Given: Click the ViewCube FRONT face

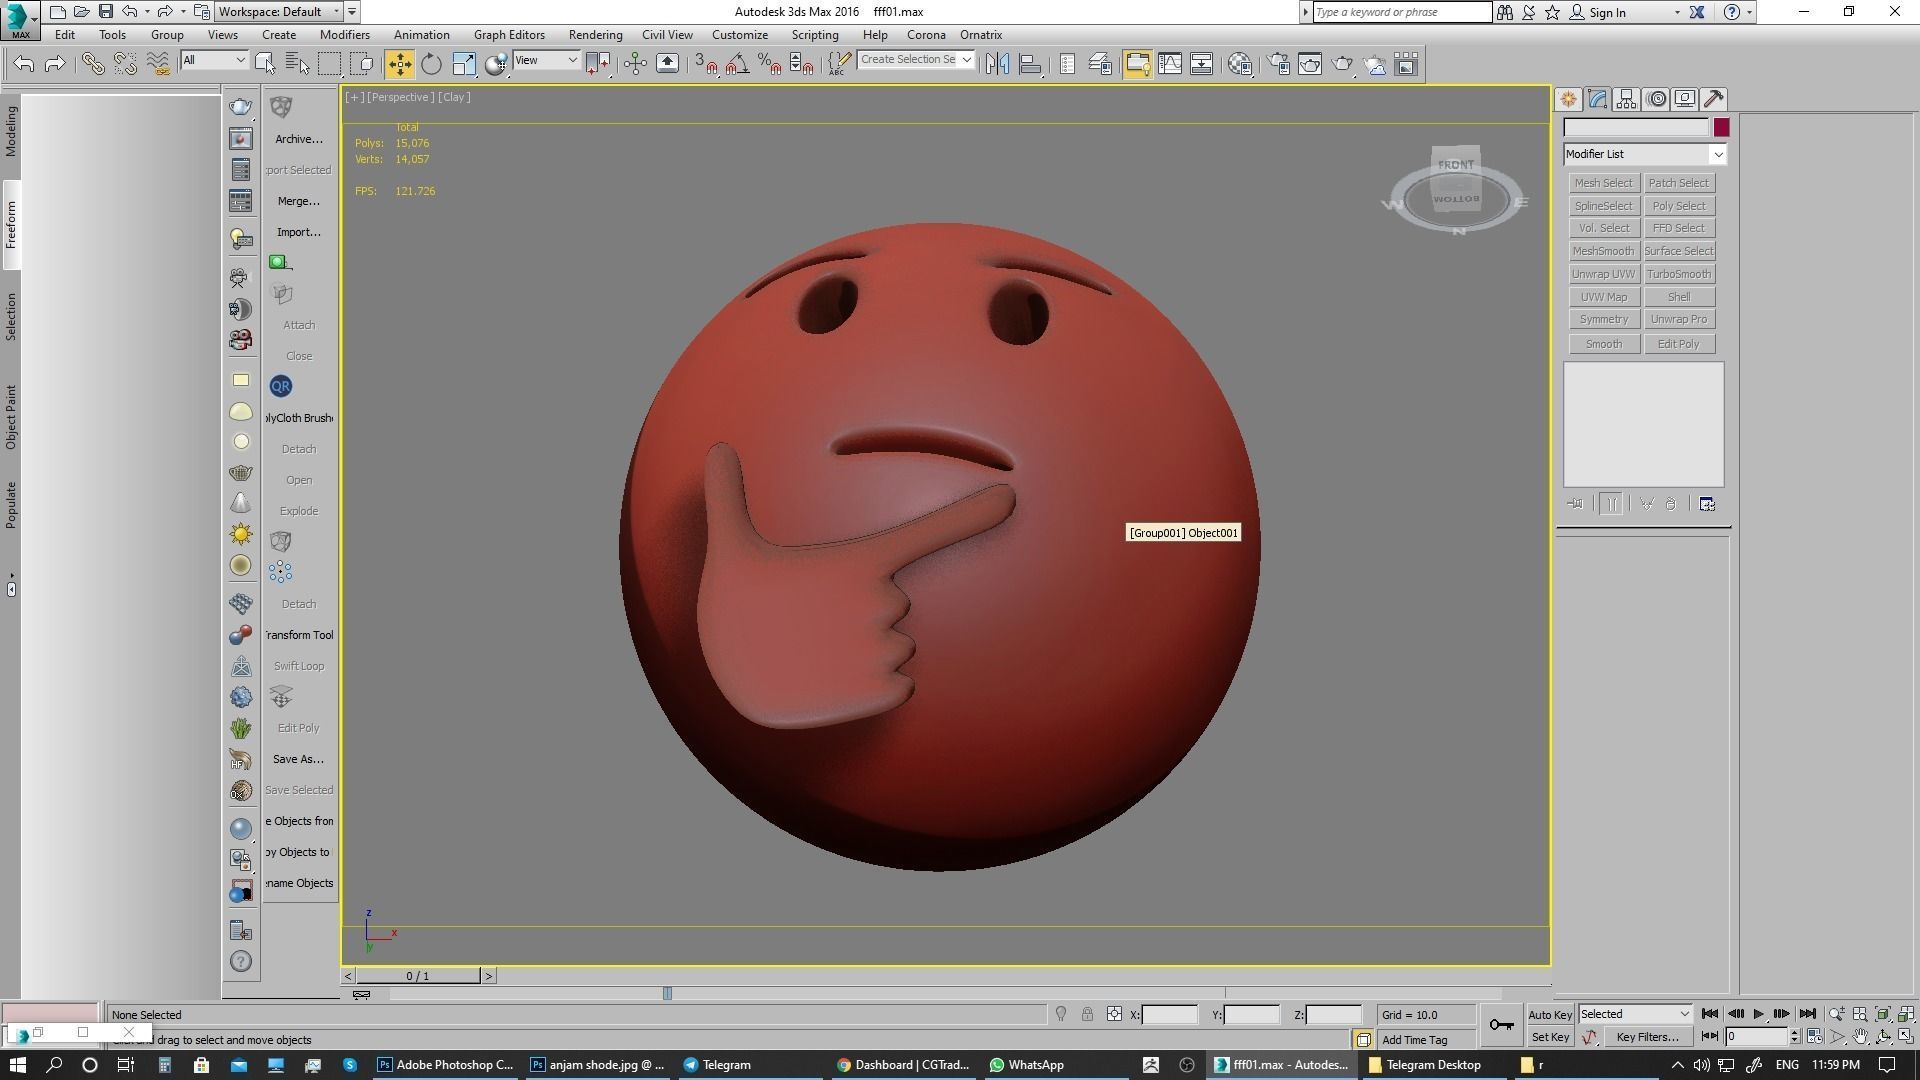Looking at the screenshot, I should tap(1456, 165).
